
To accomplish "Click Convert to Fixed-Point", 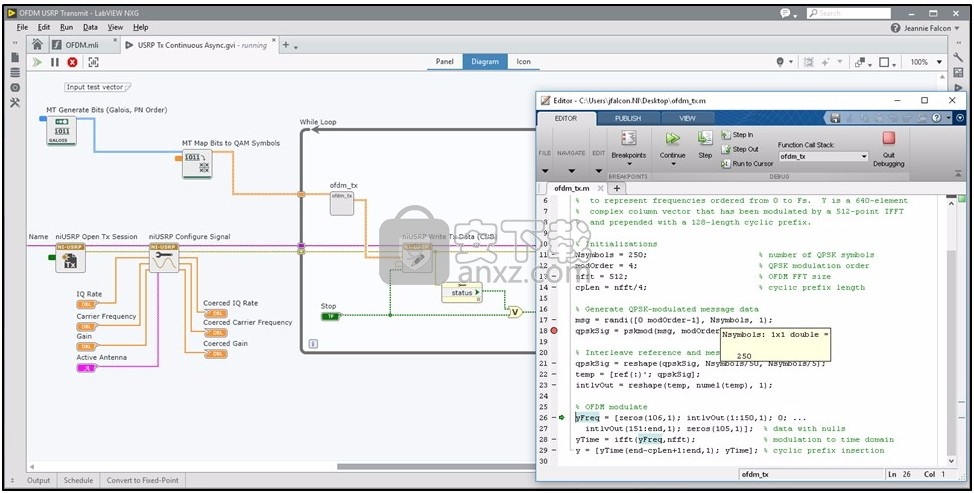I will point(143,480).
